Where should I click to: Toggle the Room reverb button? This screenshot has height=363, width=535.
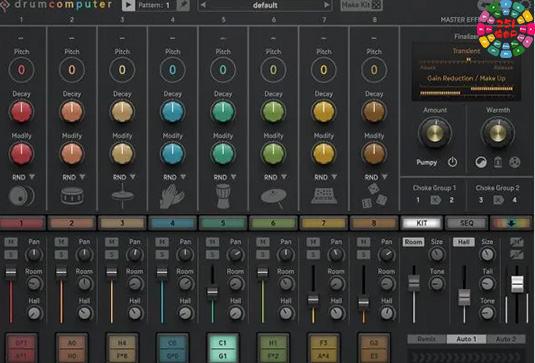pyautogui.click(x=414, y=242)
